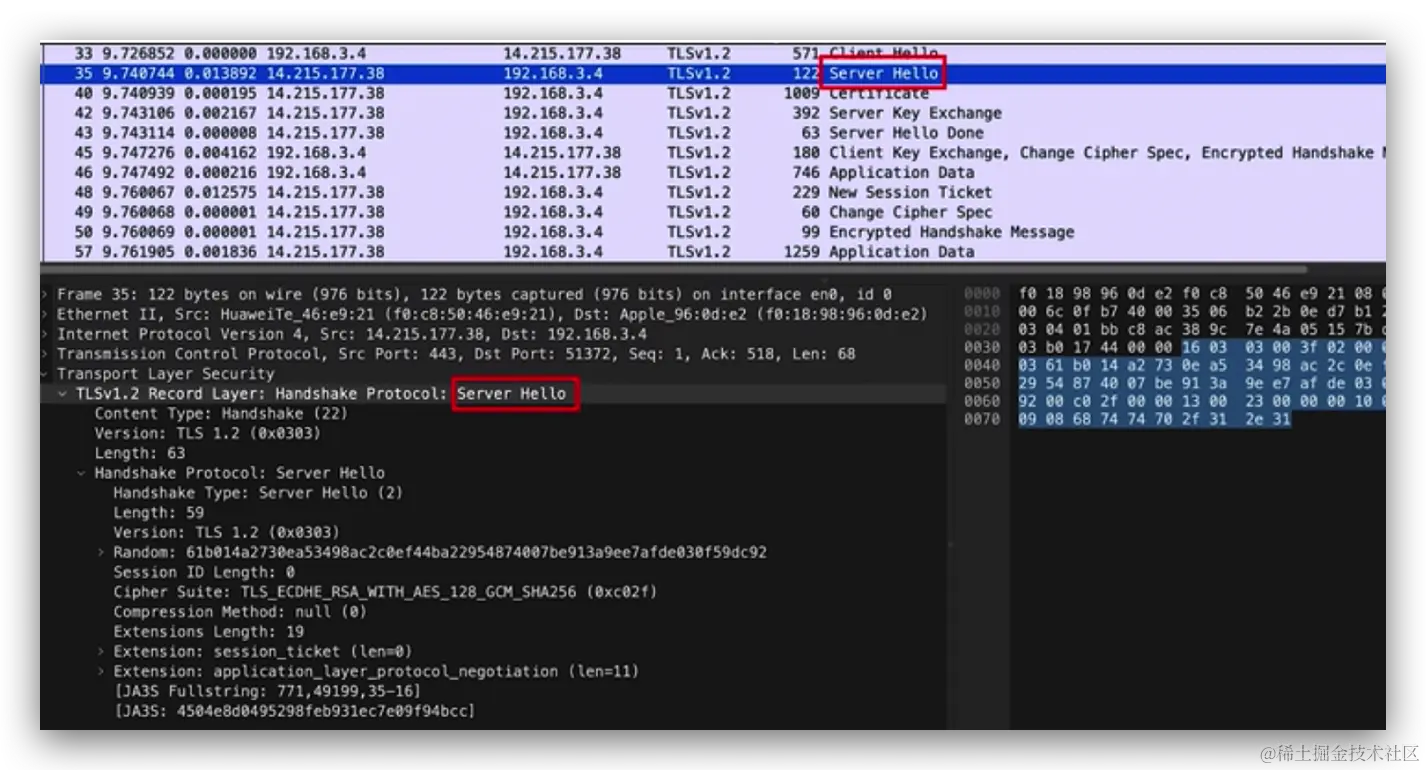The width and height of the screenshot is (1426, 770).
Task: Select packet 40 Certificate row
Action: (713, 93)
